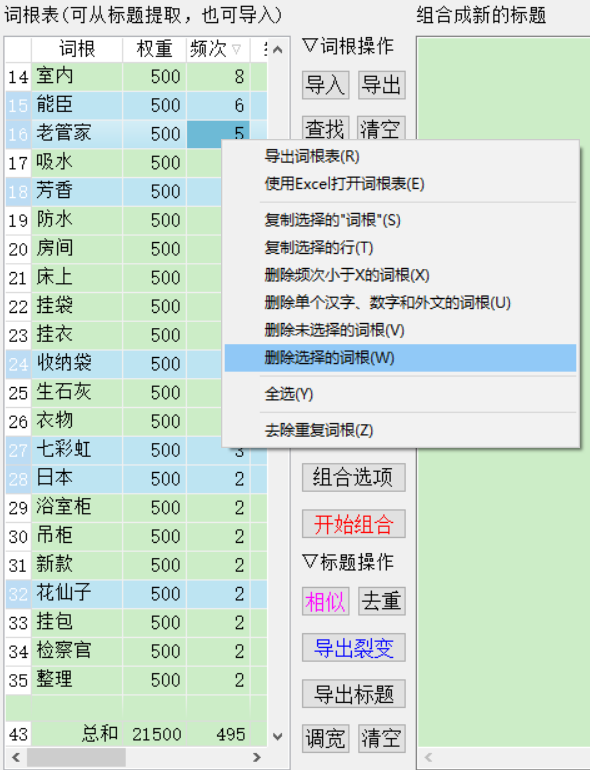This screenshot has height=770, width=590.
Task: Click the horizontal scrollbar's left arrow
Action: coord(16,757)
